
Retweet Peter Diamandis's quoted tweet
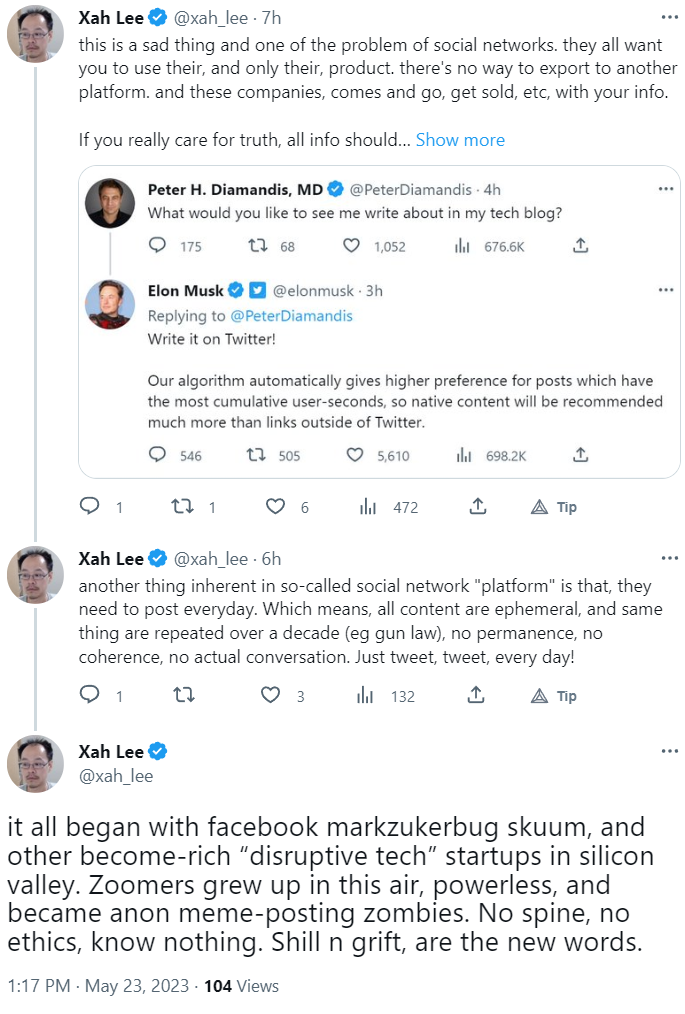(256, 246)
